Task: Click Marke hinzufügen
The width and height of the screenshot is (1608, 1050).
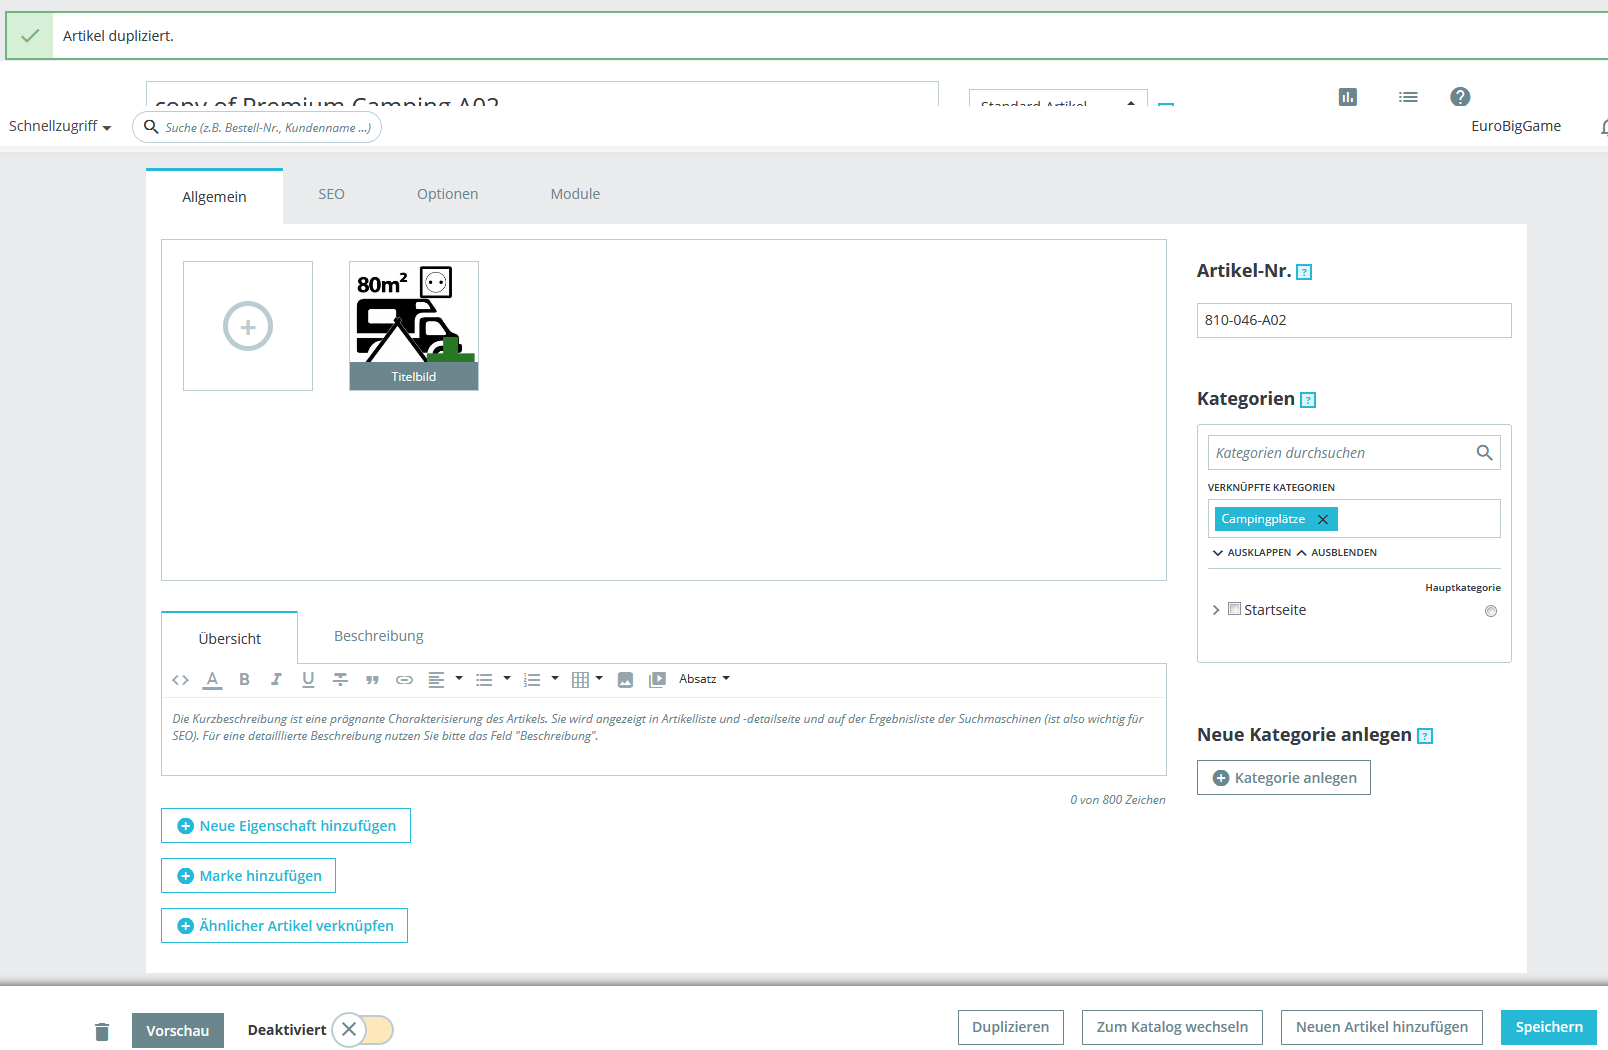Action: click(248, 876)
